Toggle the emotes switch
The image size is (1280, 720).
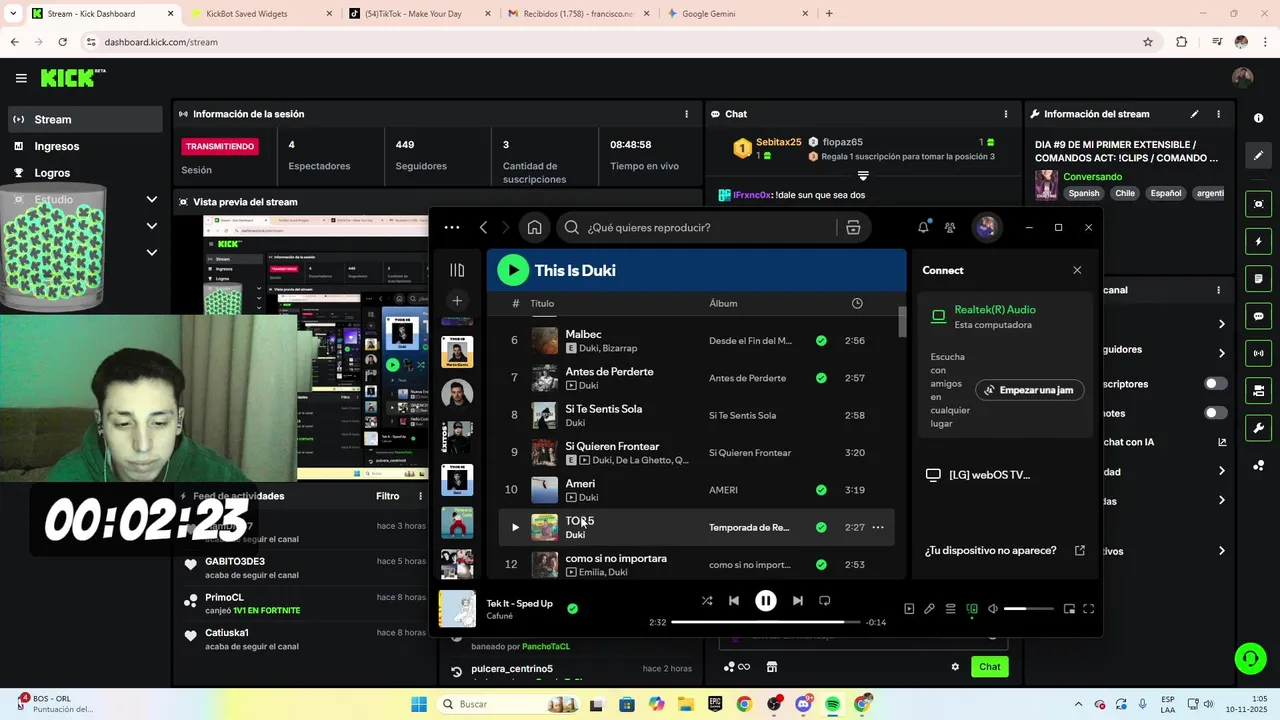(x=1216, y=413)
